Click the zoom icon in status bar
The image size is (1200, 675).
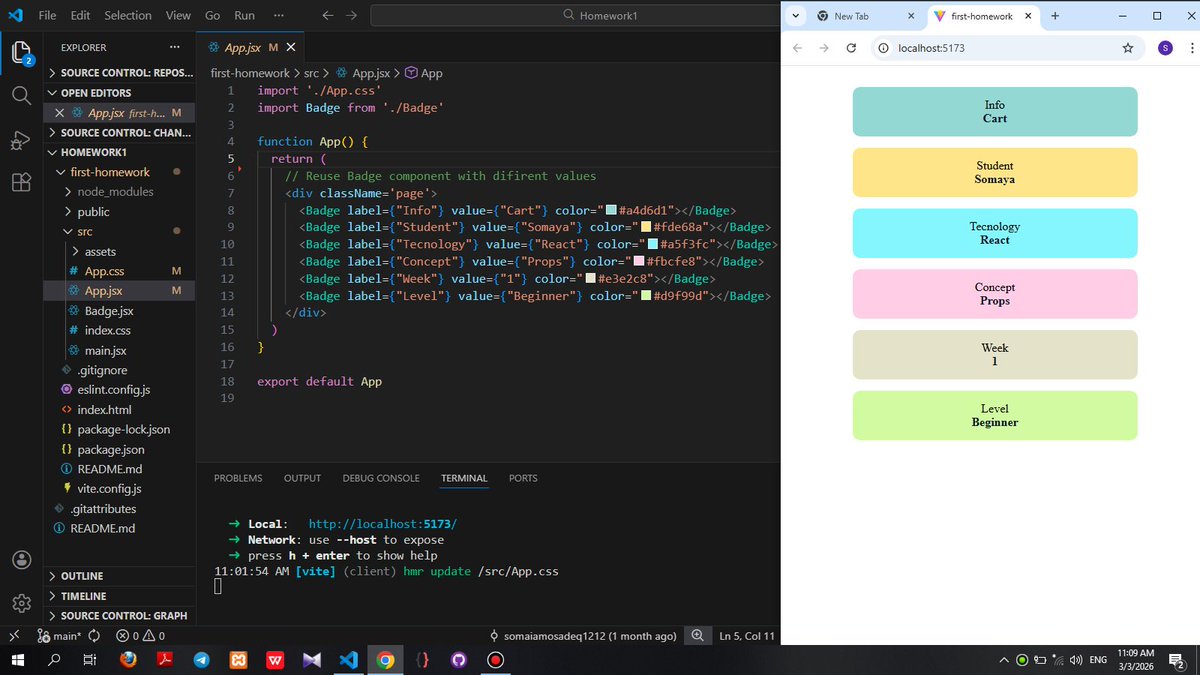click(x=696, y=636)
